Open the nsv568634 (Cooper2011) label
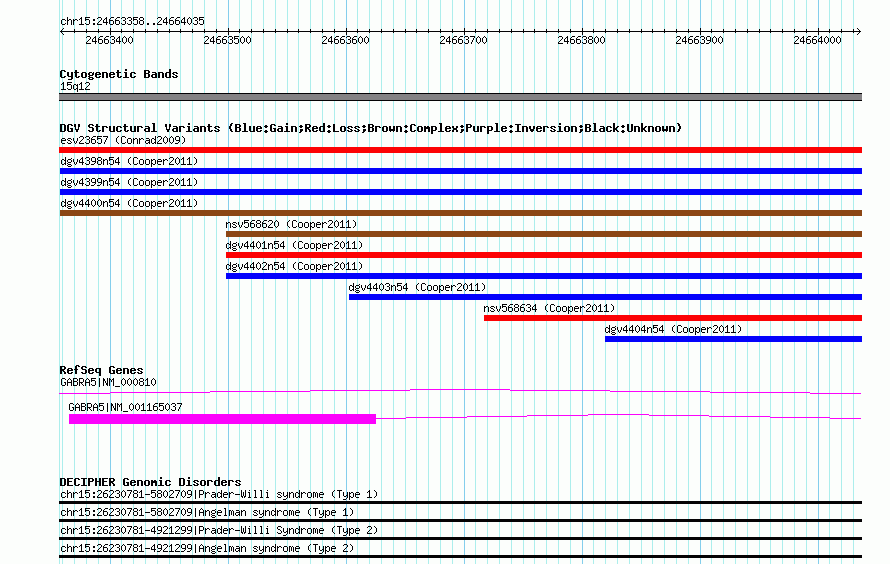This screenshot has width=890, height=564. pos(549,308)
